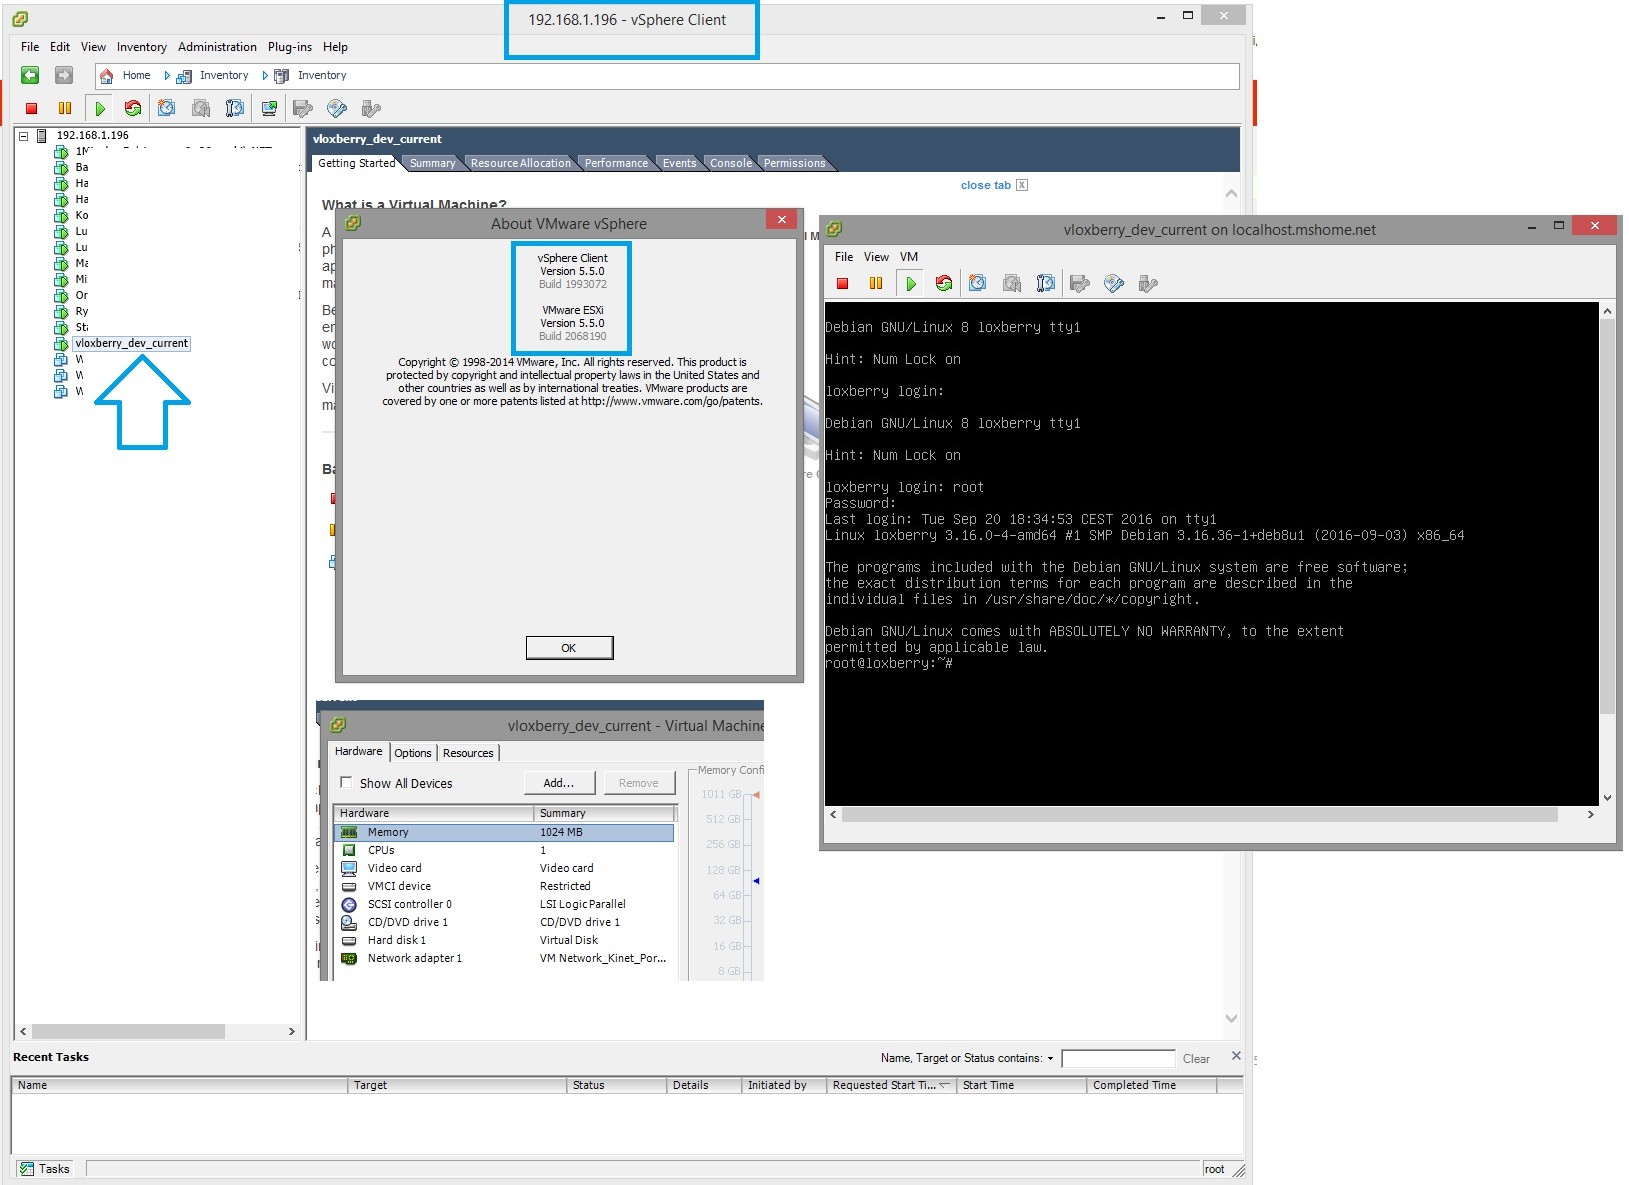Click USB connect icon in console window toolbar
Image resolution: width=1629 pixels, height=1185 pixels.
click(x=1148, y=283)
